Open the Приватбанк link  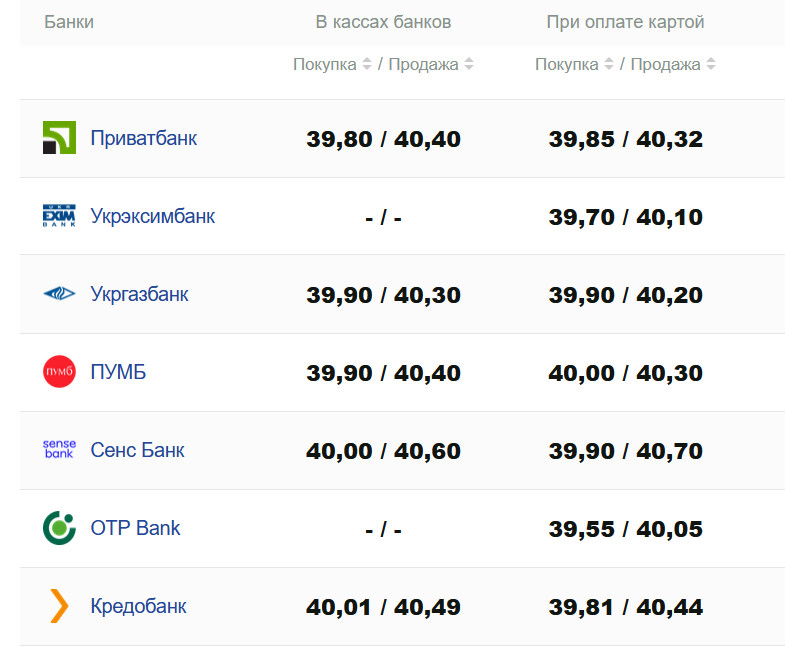tap(143, 138)
